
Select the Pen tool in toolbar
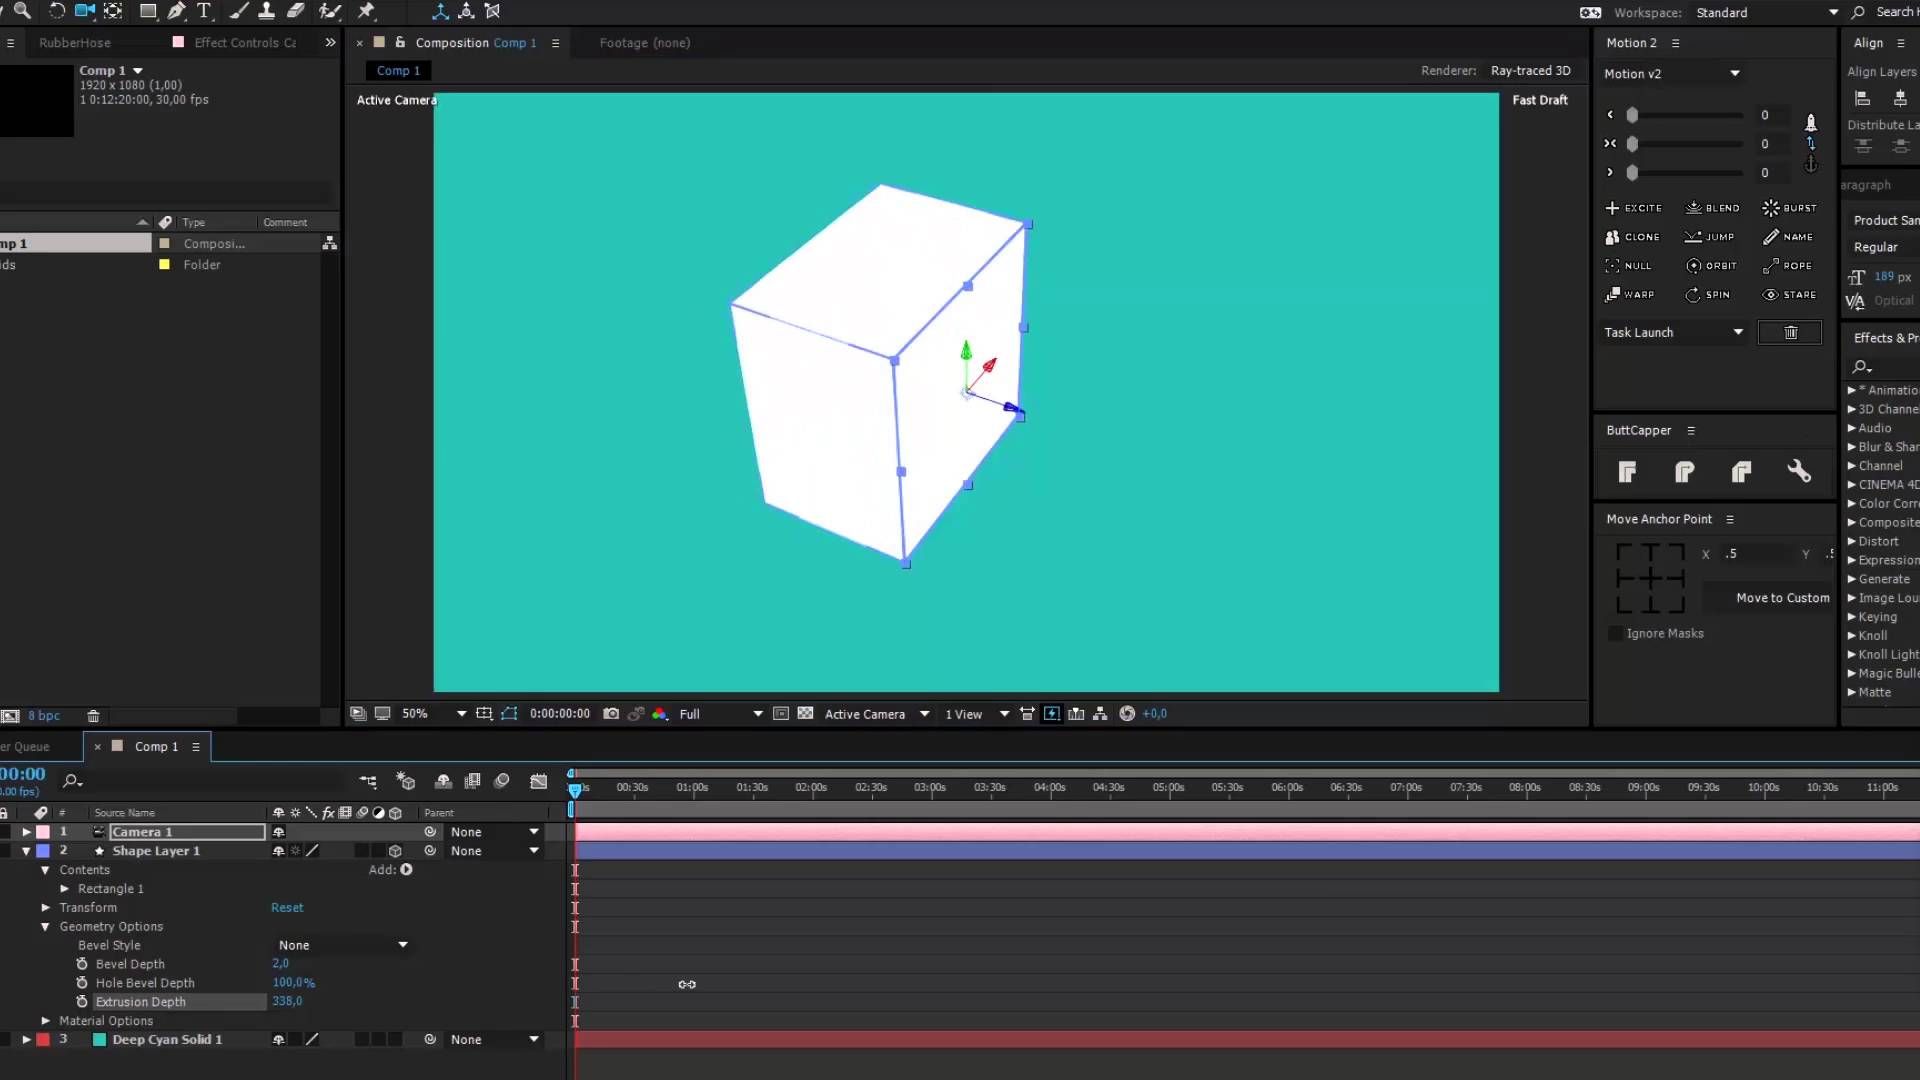(x=176, y=11)
